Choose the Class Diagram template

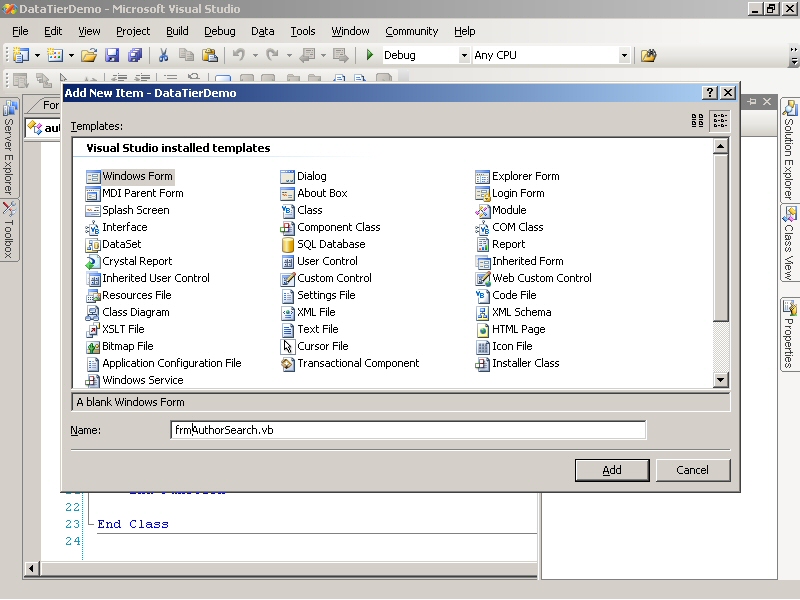pos(128,312)
